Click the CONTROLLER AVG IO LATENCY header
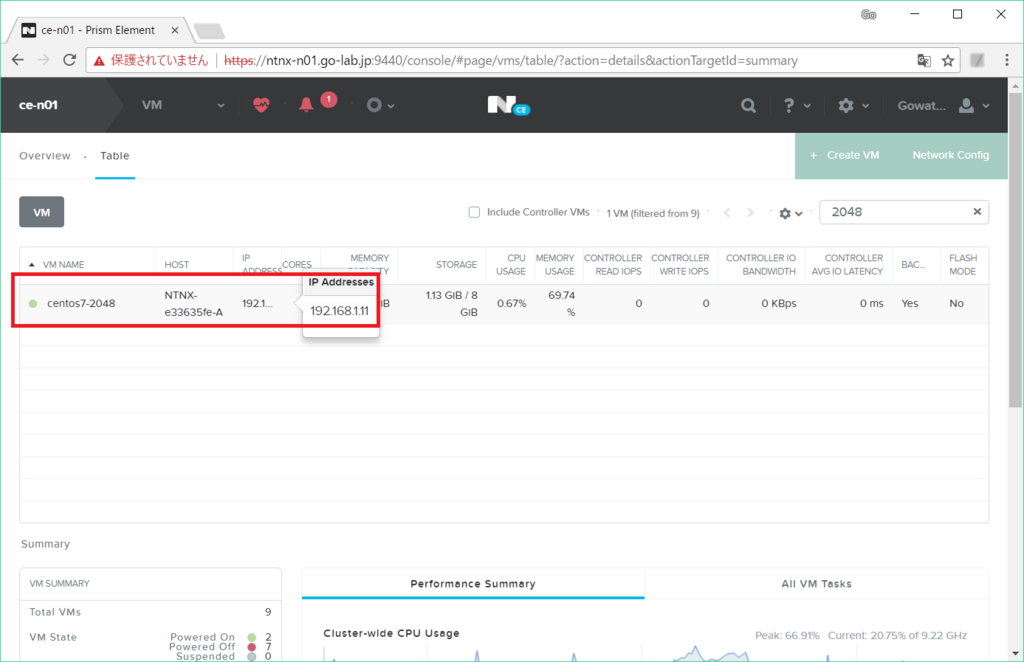The width and height of the screenshot is (1024, 662). [x=847, y=264]
